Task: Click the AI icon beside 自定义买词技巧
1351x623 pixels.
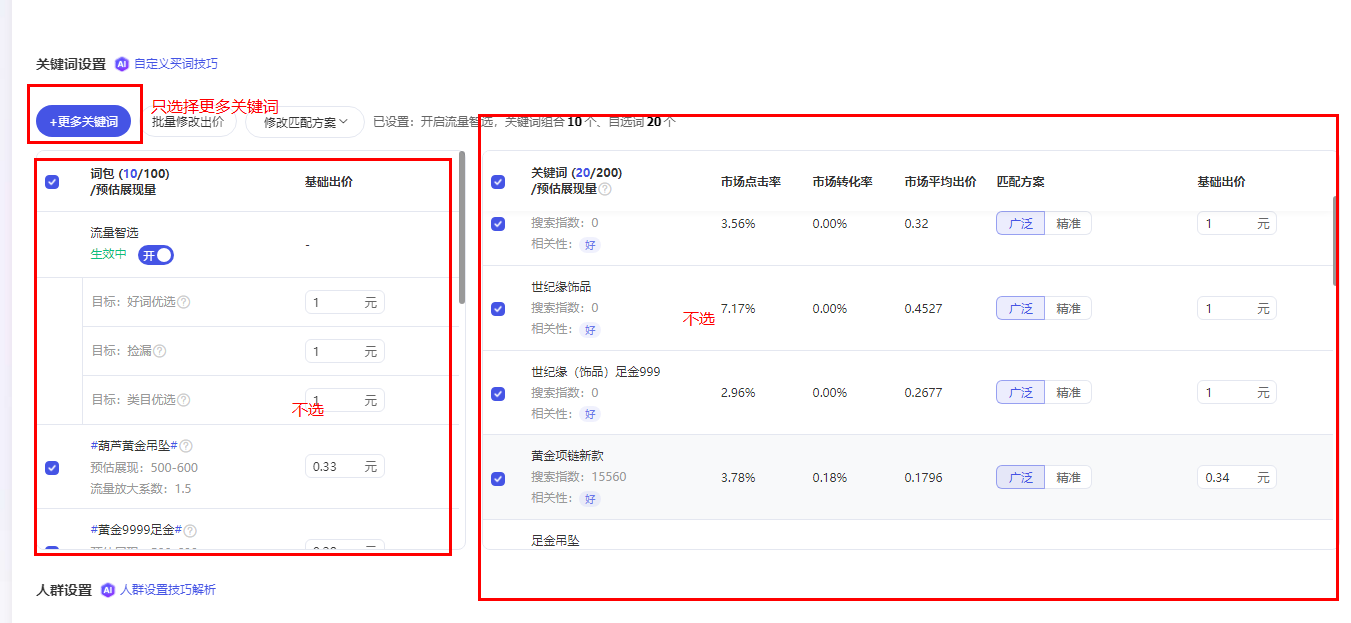Action: (122, 64)
